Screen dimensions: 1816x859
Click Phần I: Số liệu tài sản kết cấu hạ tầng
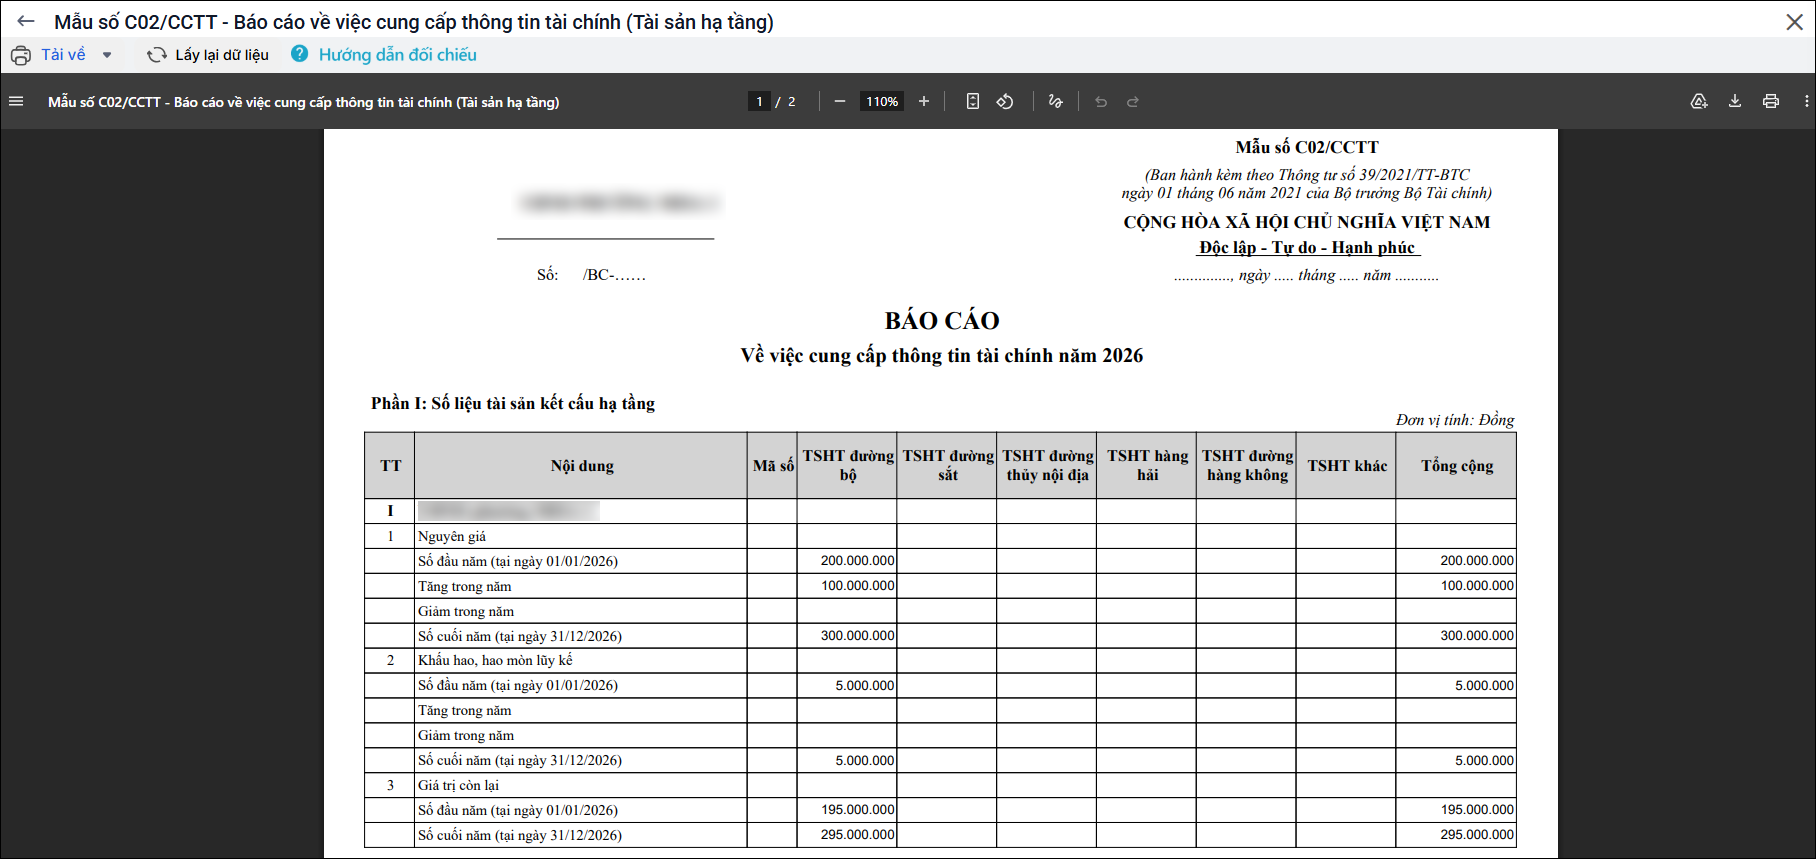[x=513, y=403]
